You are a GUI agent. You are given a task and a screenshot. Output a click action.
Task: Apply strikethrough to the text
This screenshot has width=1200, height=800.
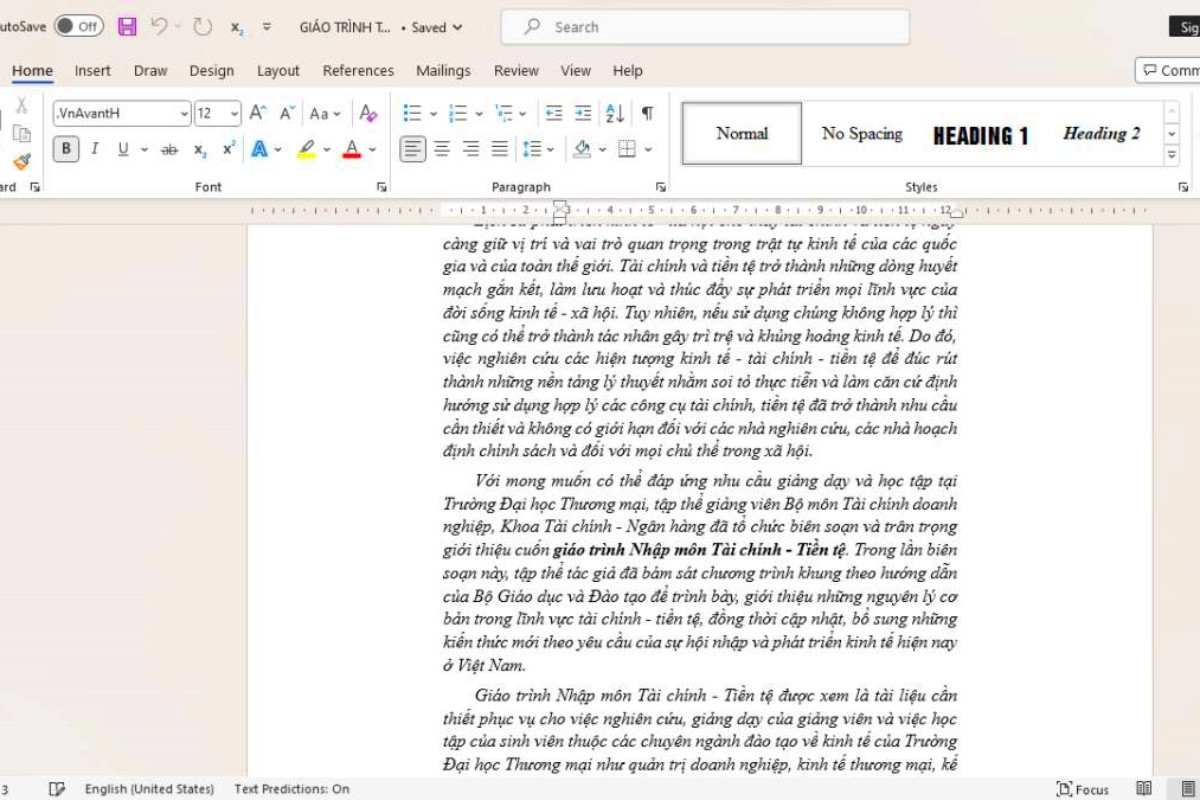pos(170,149)
